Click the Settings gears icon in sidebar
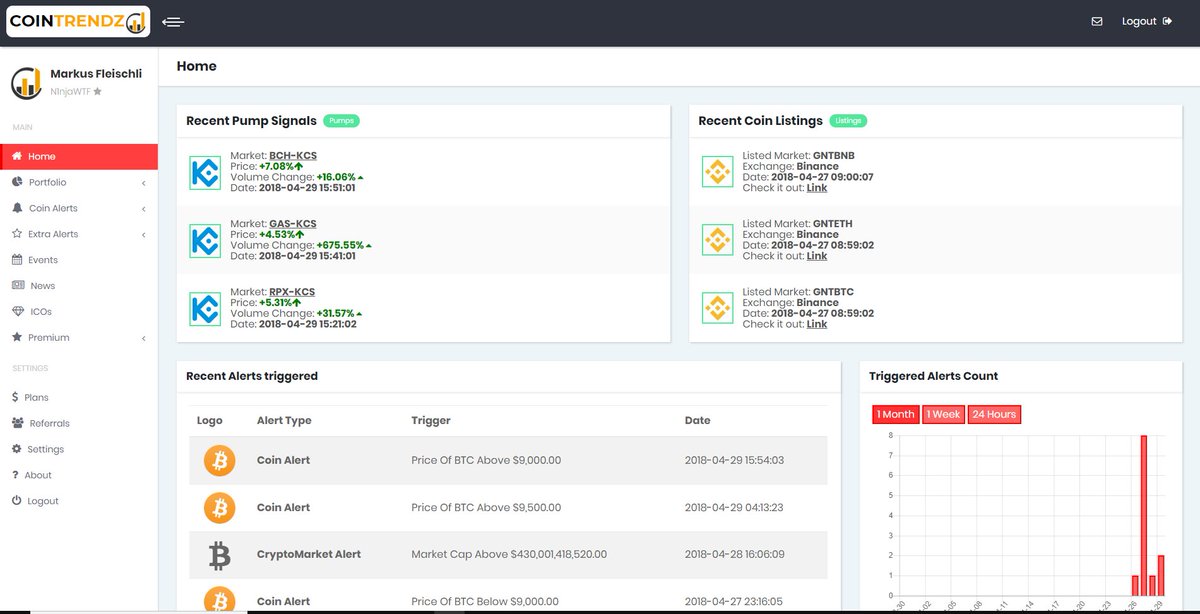1200x614 pixels. coord(18,449)
